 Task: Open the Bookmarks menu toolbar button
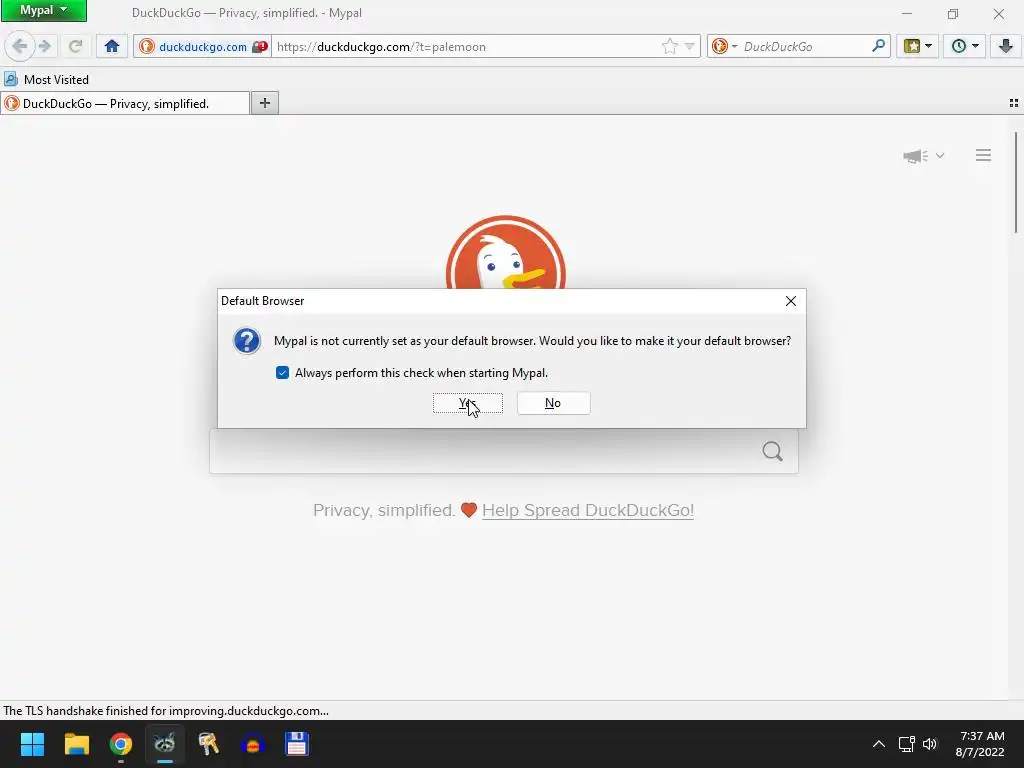[918, 46]
